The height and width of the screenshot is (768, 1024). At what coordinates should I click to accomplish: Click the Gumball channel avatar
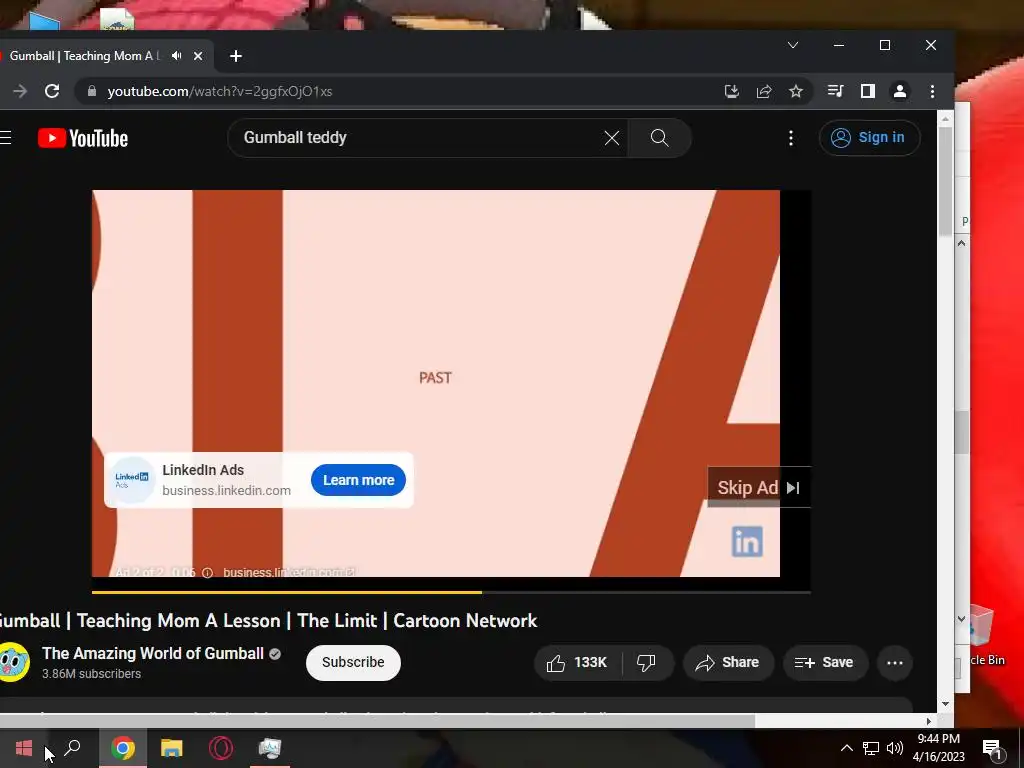pos(14,662)
